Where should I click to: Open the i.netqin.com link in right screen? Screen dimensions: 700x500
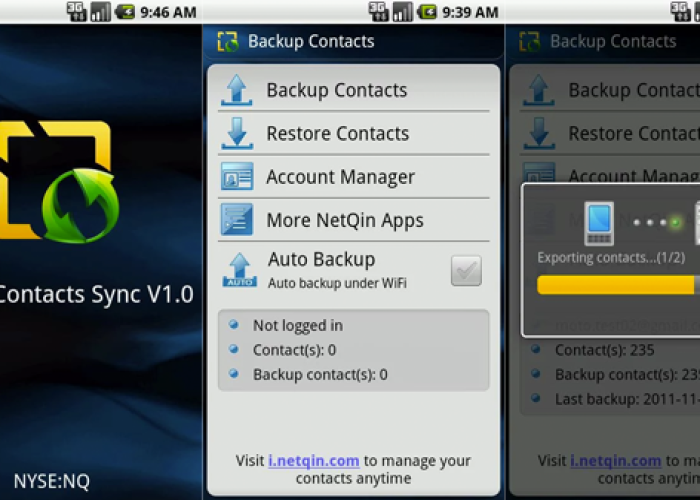[615, 461]
